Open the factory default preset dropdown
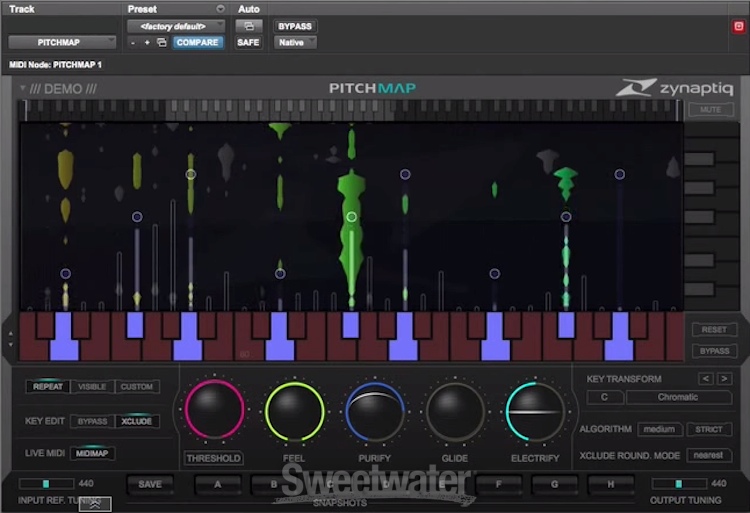 [x=176, y=26]
